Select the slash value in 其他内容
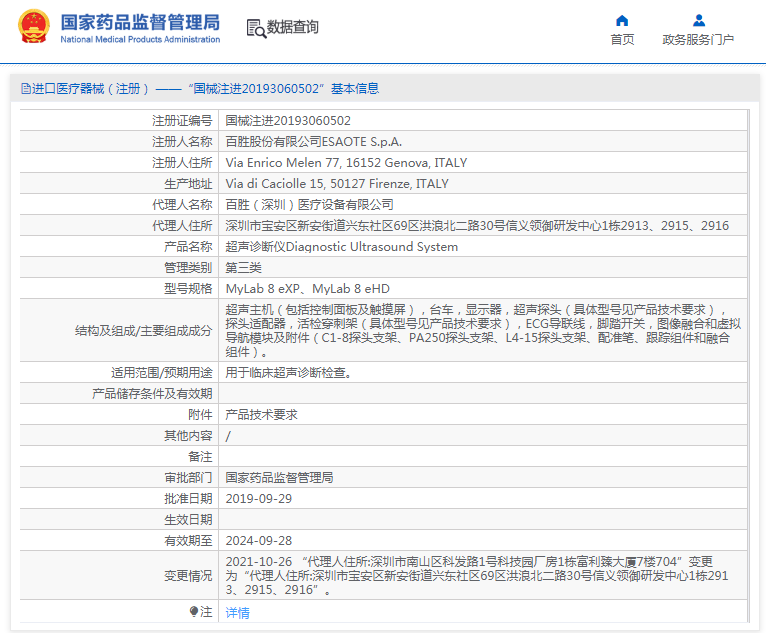The image size is (766, 633). [228, 436]
